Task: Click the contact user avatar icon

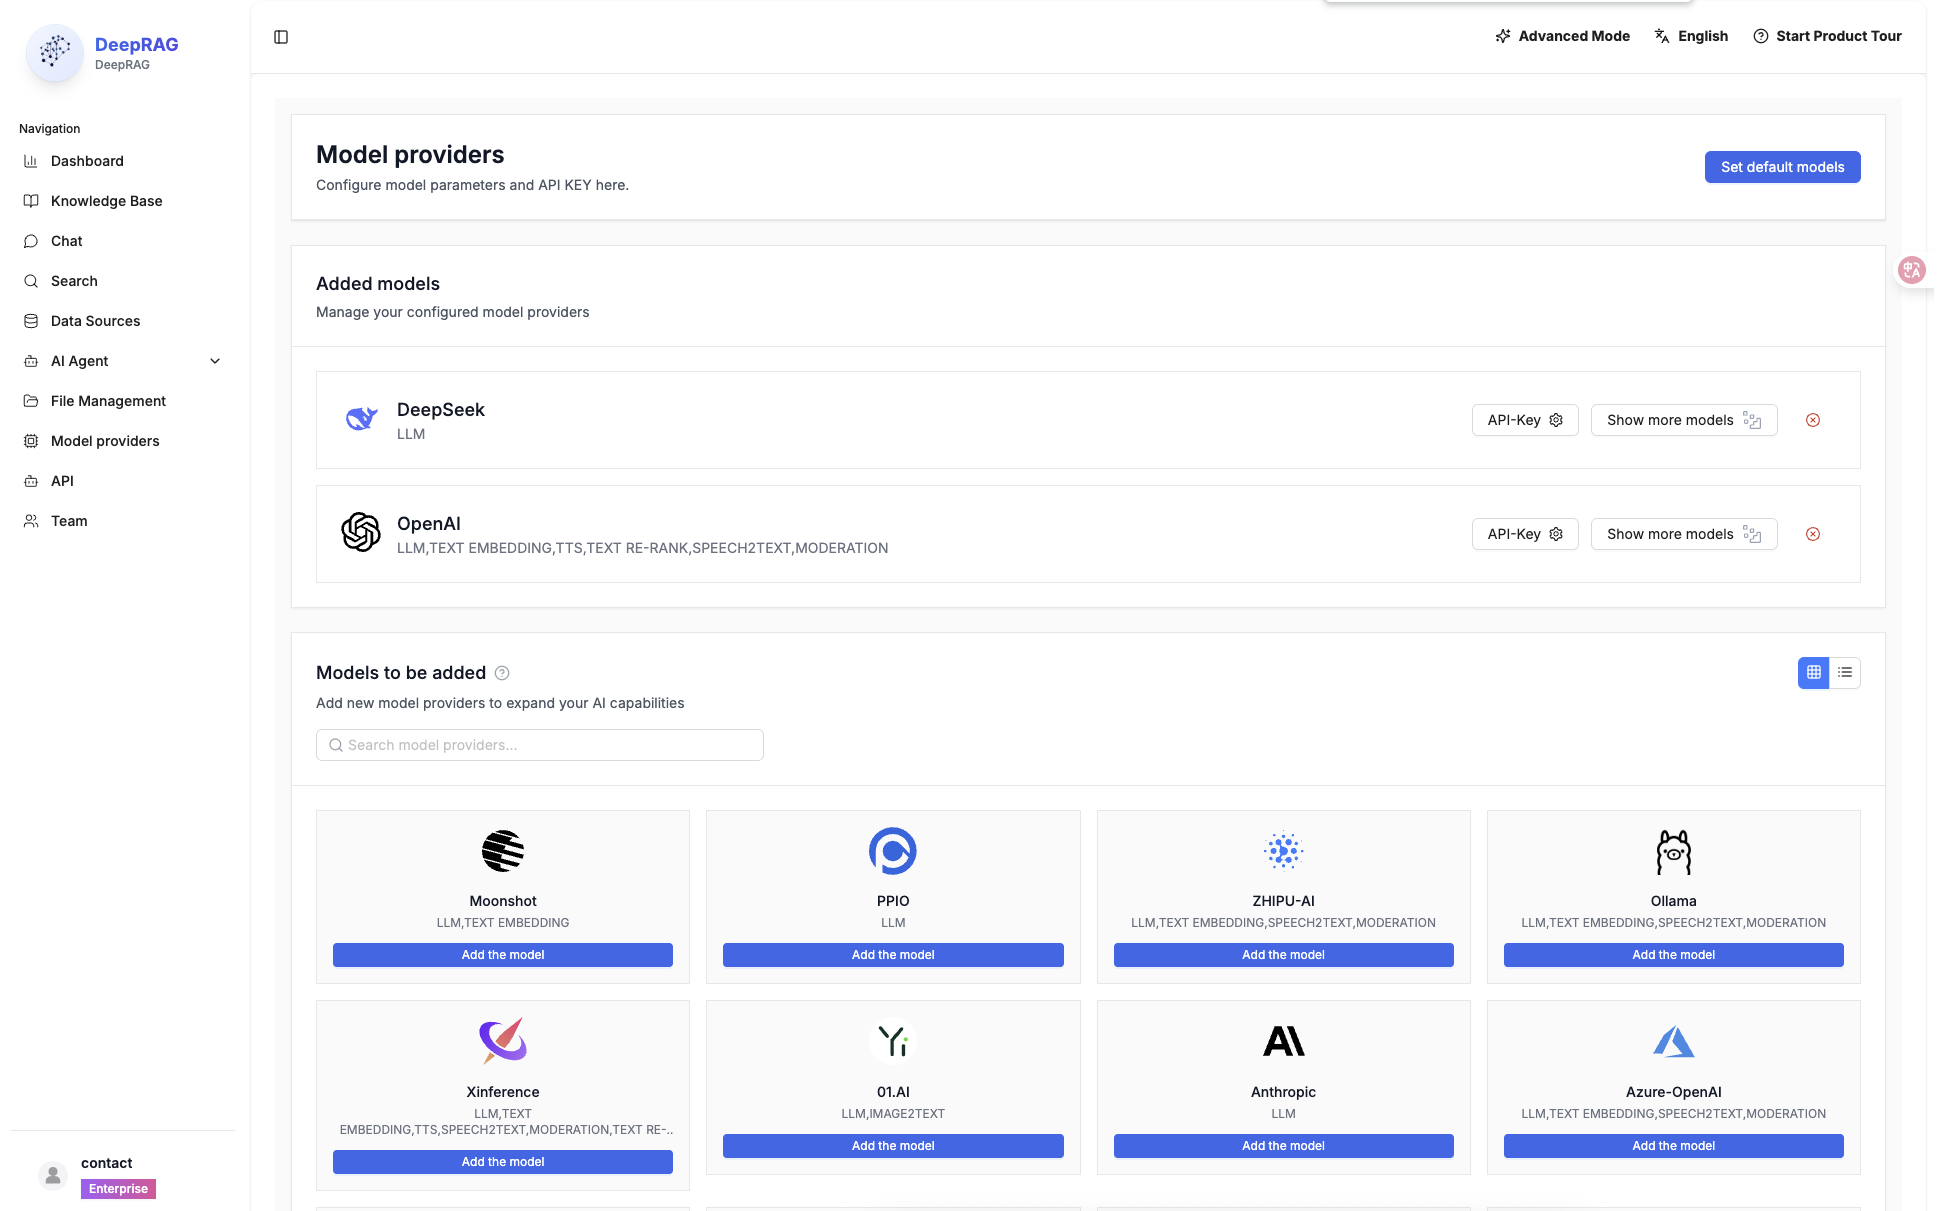Action: tap(53, 1176)
